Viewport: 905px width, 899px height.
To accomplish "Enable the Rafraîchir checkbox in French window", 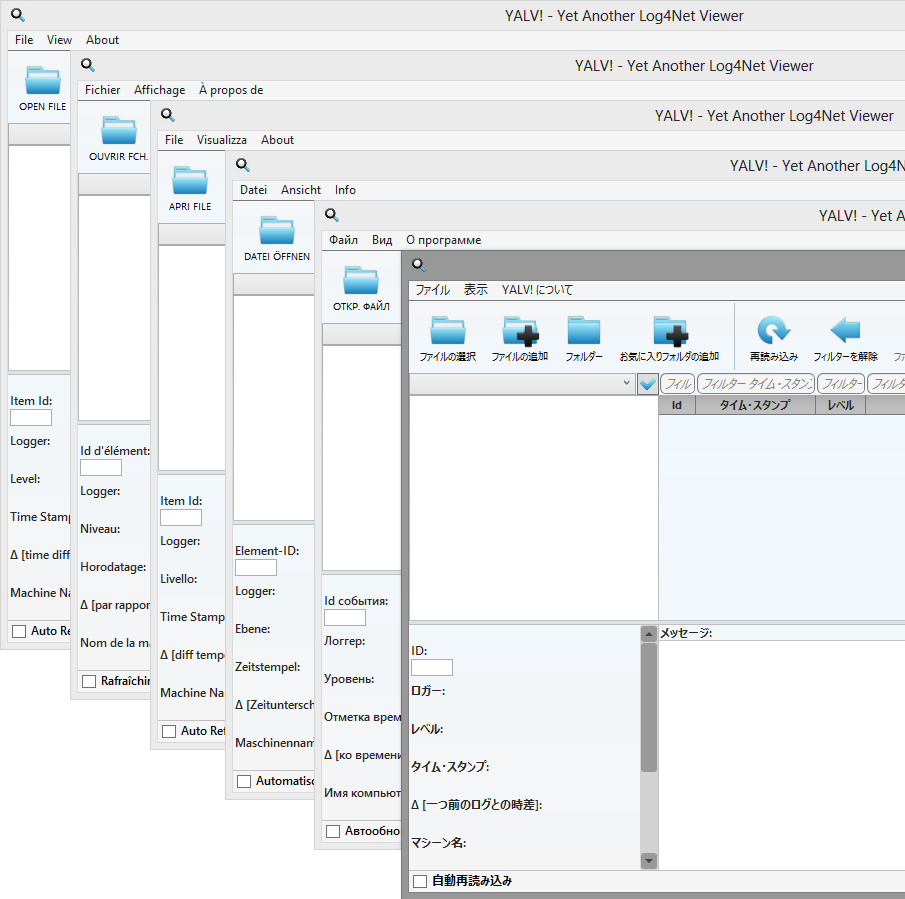I will pyautogui.click(x=89, y=681).
